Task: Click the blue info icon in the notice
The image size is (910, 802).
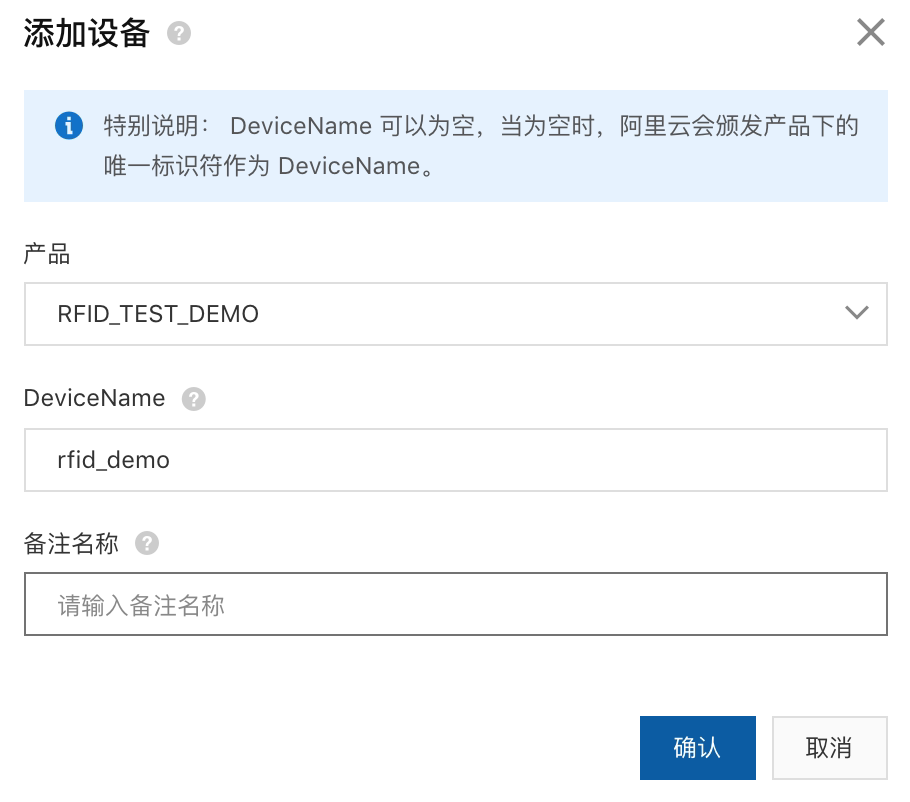Action: (x=69, y=126)
